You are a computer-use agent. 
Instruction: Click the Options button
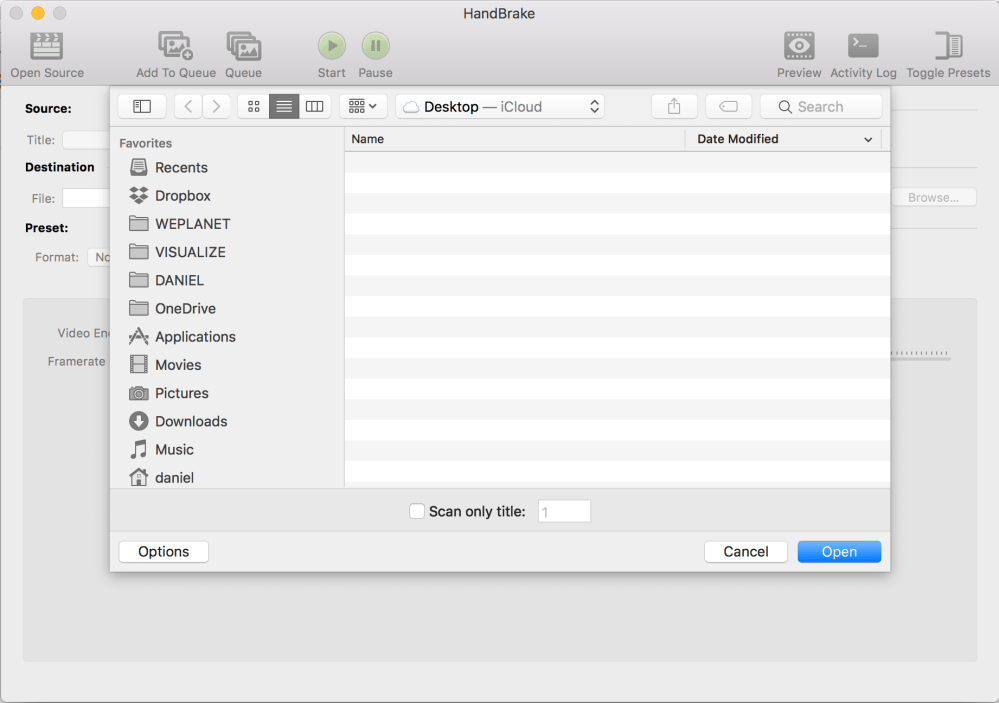164,552
